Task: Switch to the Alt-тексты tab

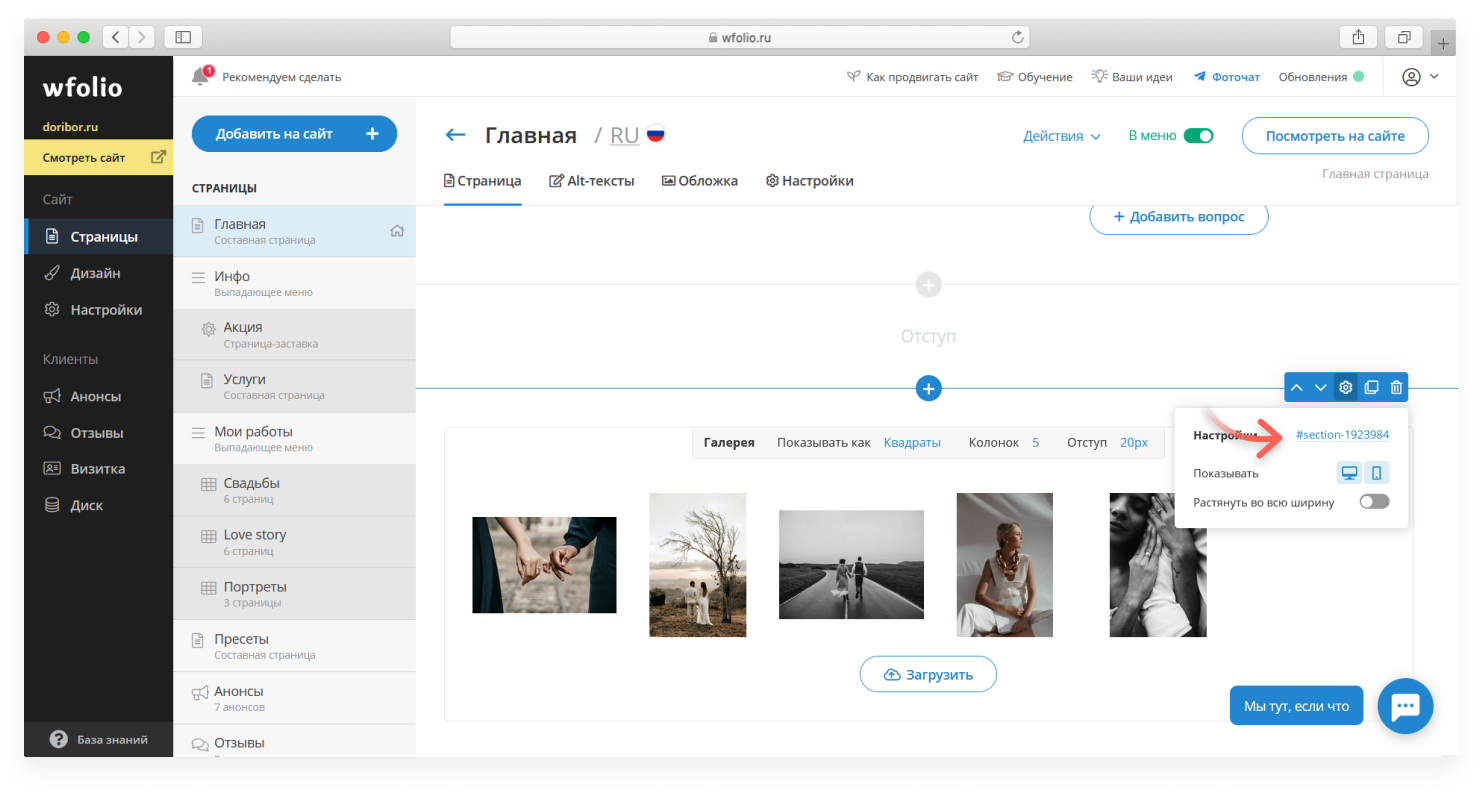Action: click(592, 181)
